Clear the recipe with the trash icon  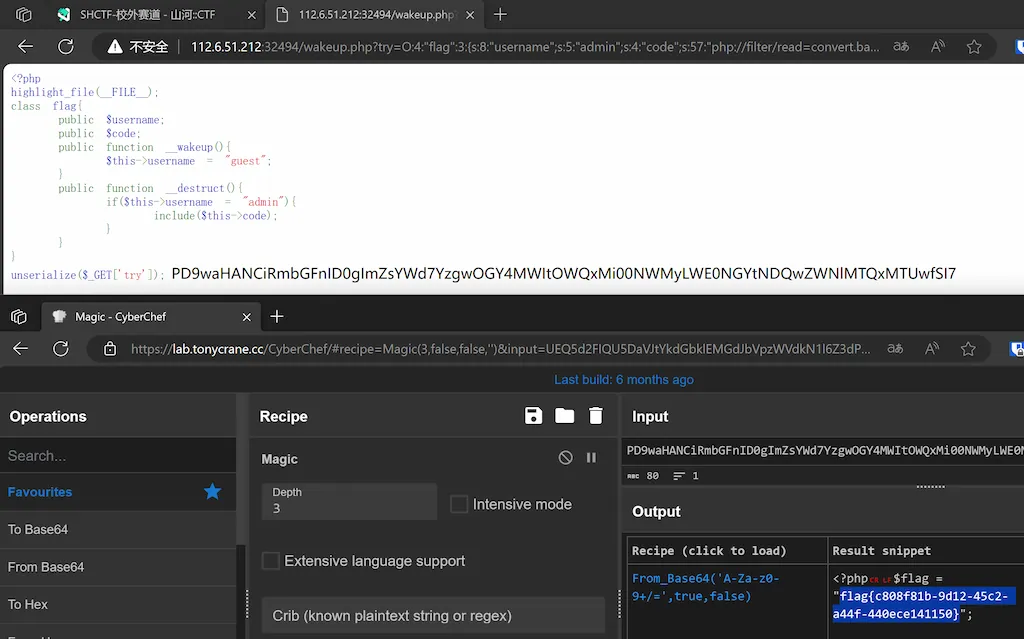pyautogui.click(x=595, y=416)
